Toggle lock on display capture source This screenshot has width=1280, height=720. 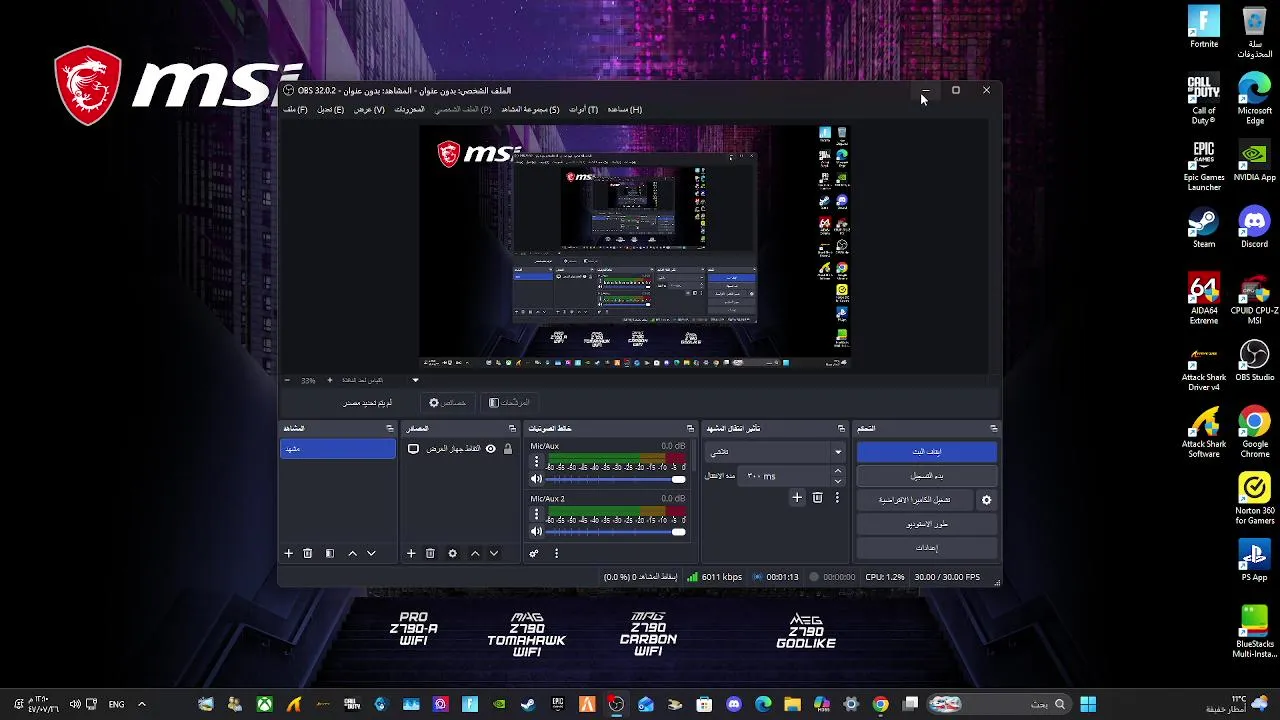click(x=508, y=449)
